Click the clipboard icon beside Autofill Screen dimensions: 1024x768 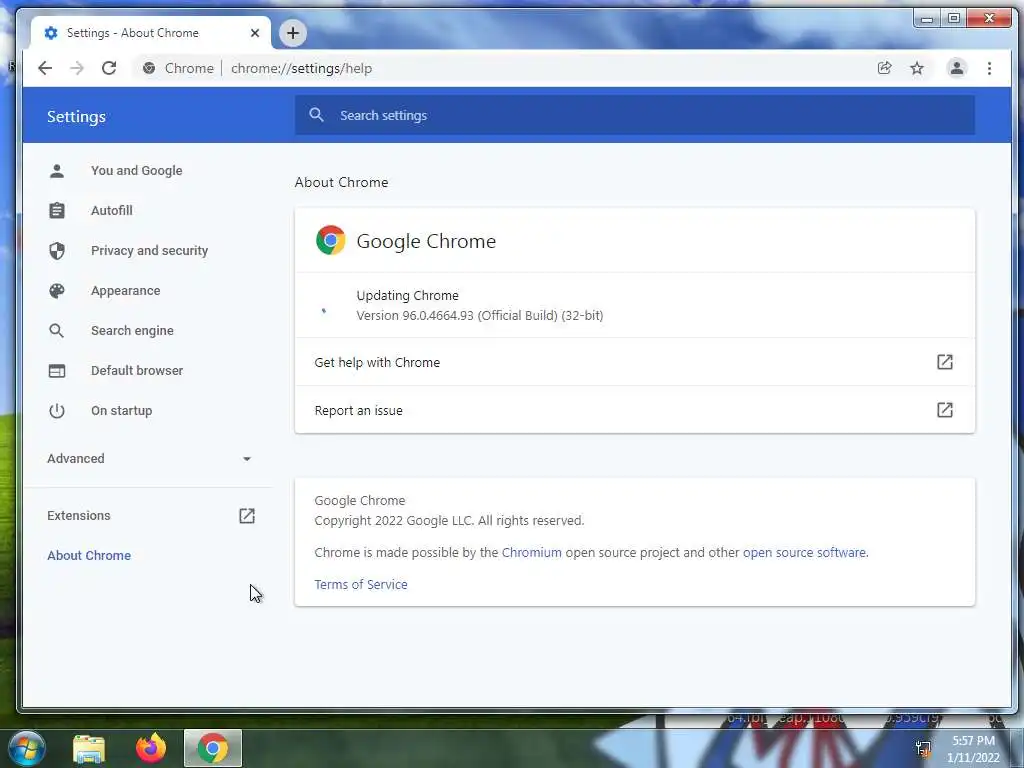tap(57, 210)
